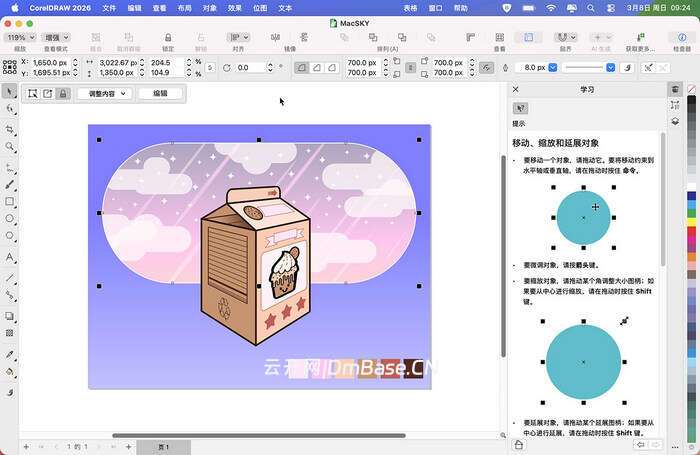
Task: Add a page with plus button at left
Action: [x=26, y=447]
